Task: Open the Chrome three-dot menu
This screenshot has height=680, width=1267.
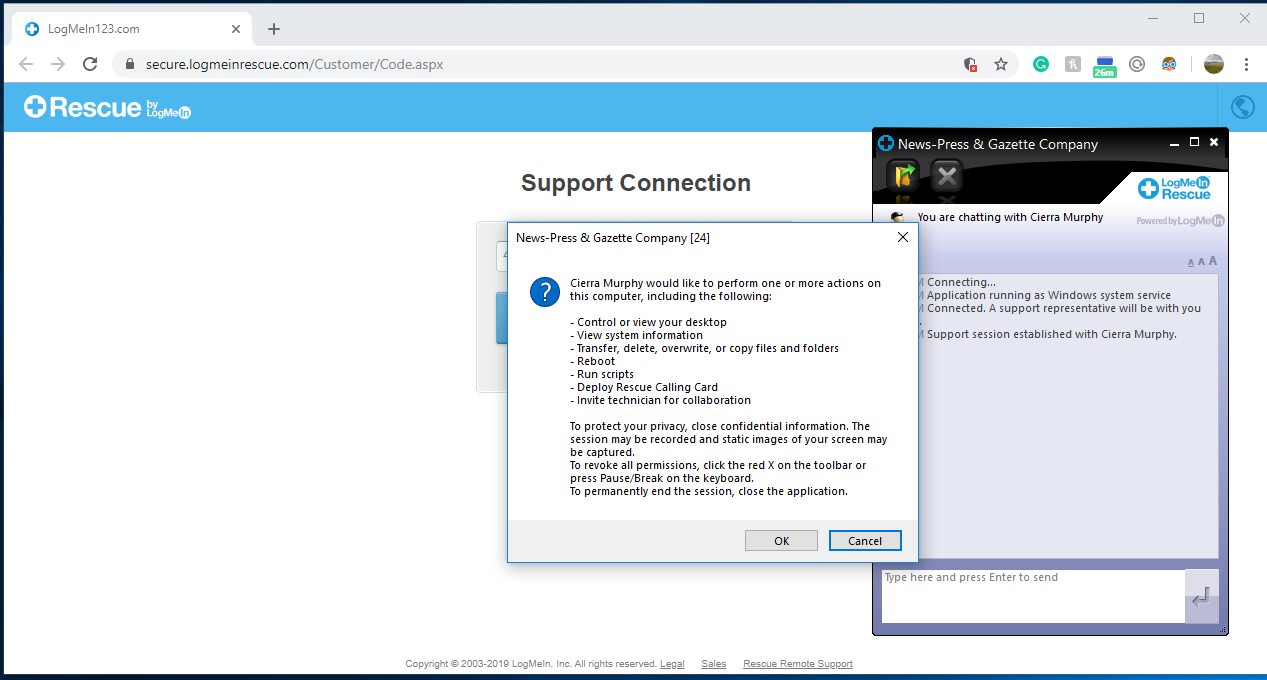Action: [x=1246, y=64]
